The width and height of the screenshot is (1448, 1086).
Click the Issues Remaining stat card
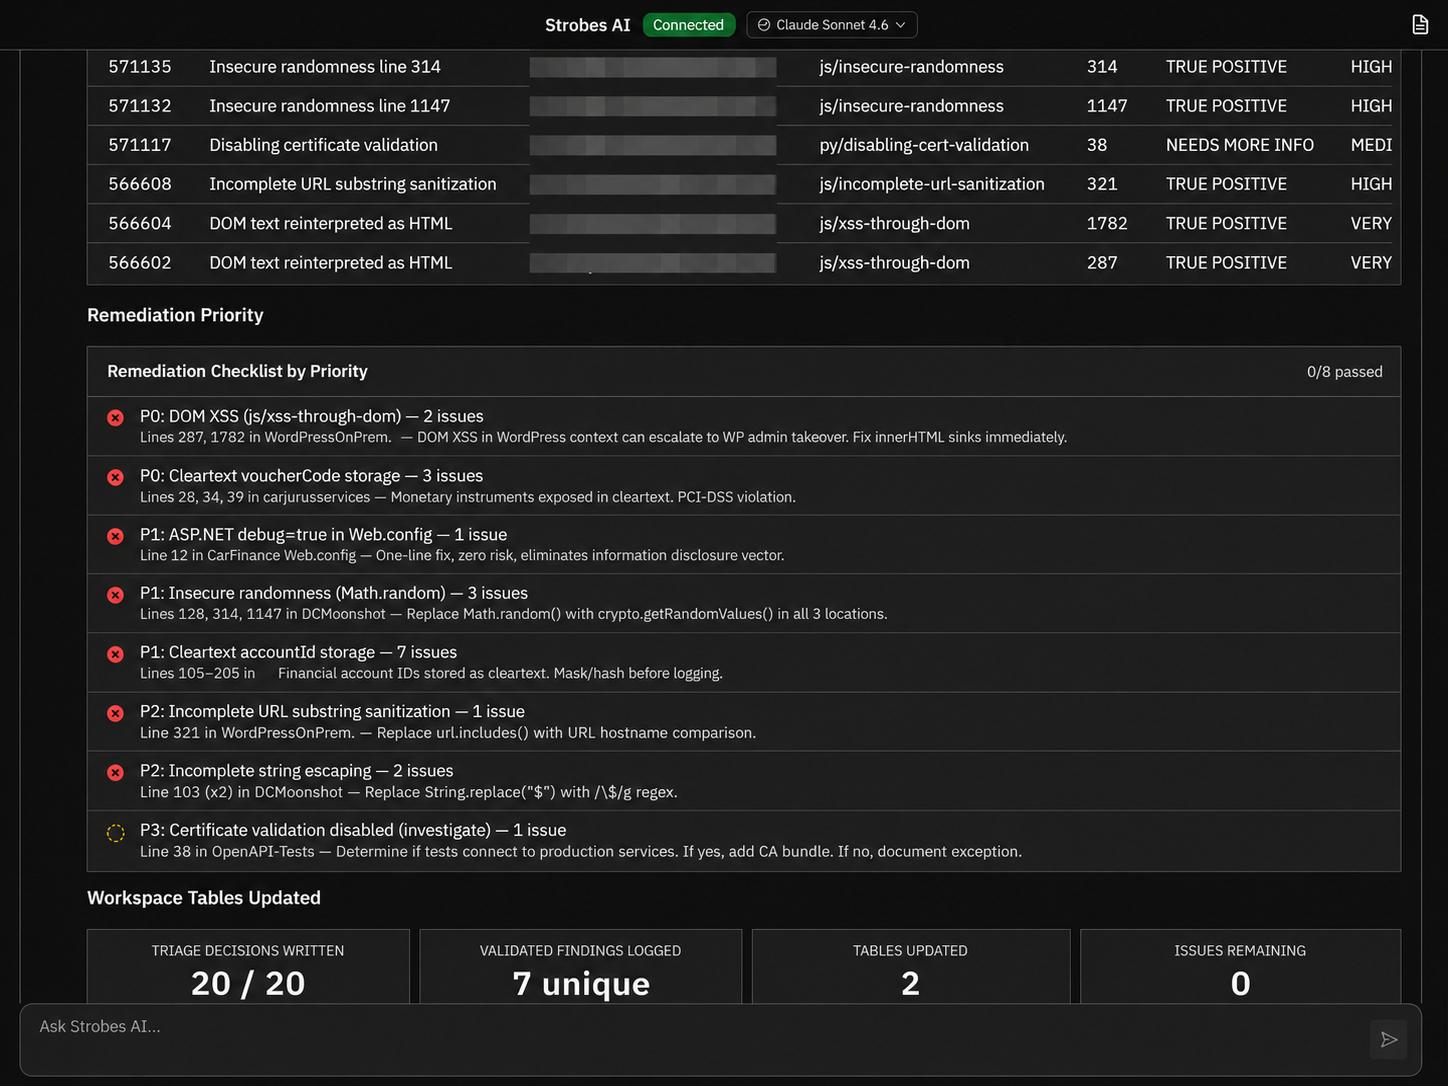click(1240, 967)
